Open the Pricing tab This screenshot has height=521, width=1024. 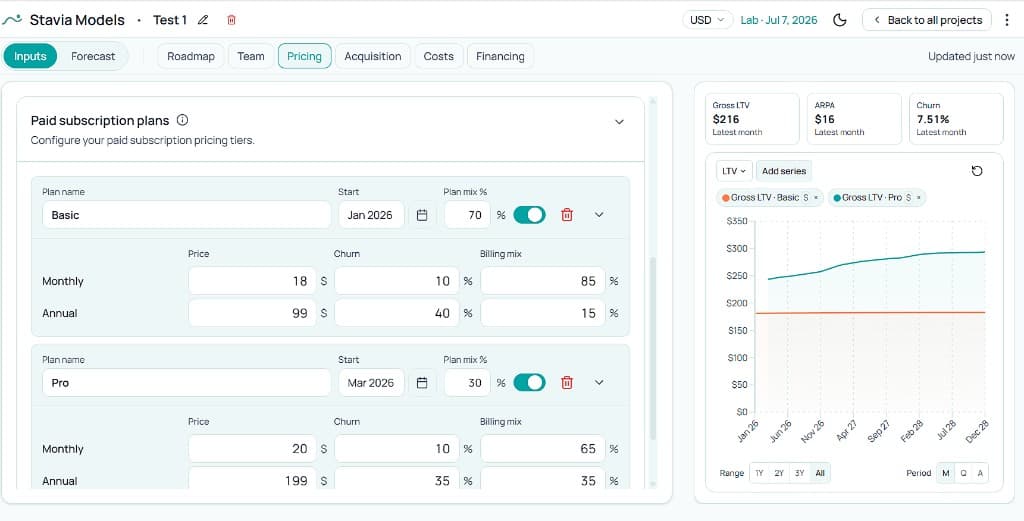click(x=304, y=56)
